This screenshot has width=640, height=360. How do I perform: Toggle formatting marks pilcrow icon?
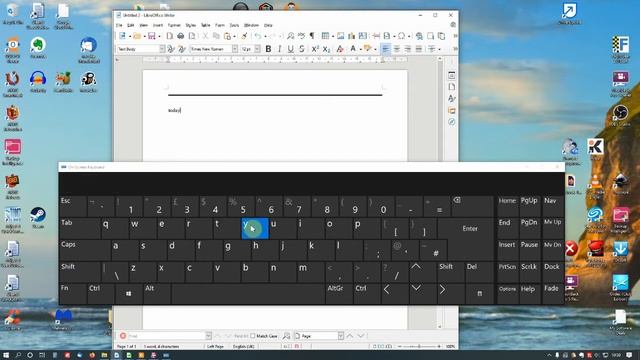312,36
